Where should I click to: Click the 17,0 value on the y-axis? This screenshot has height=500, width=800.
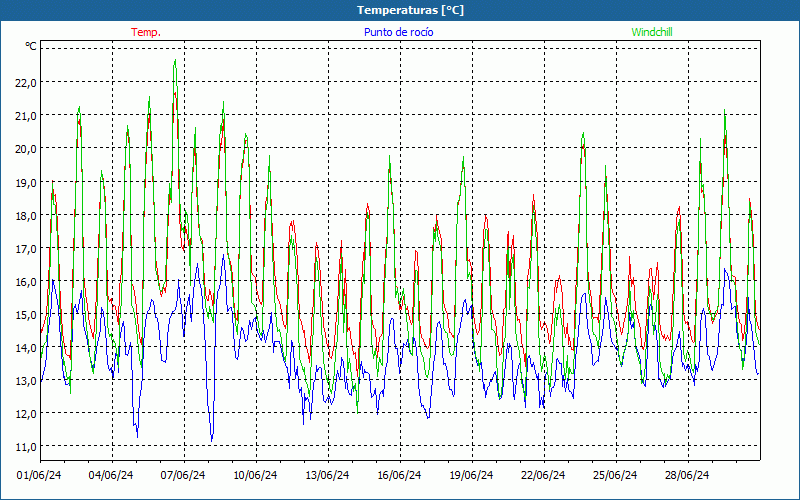26,248
